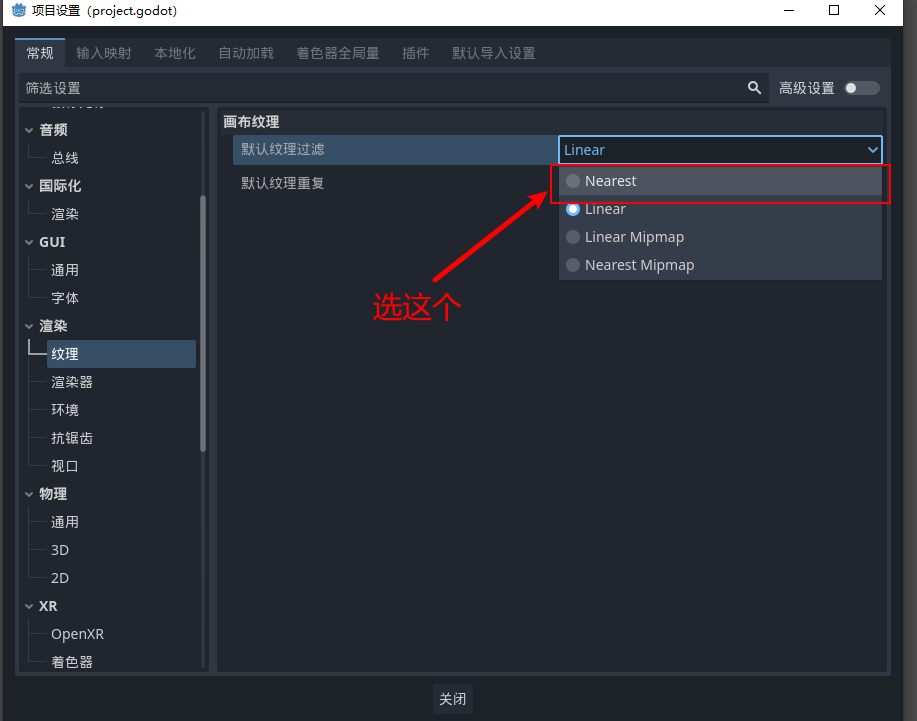Open the 默认纹理过滤 dropdown
Screen dimensions: 917x721
720,150
